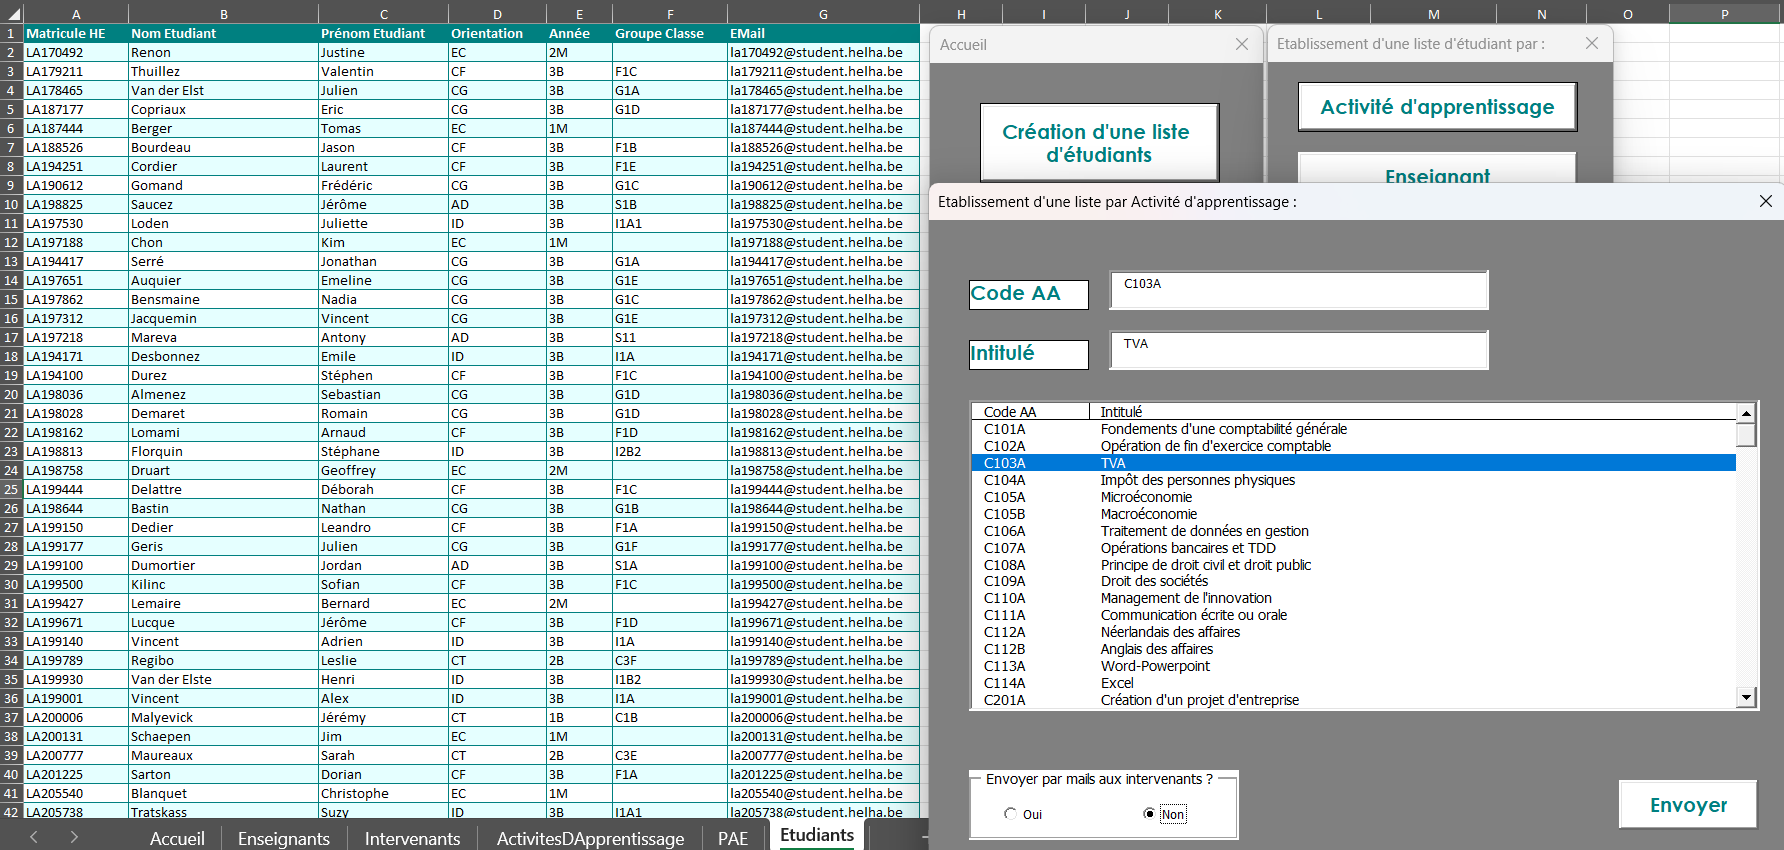Click into the Code AA text field
This screenshot has height=850, width=1784.
1298,290
